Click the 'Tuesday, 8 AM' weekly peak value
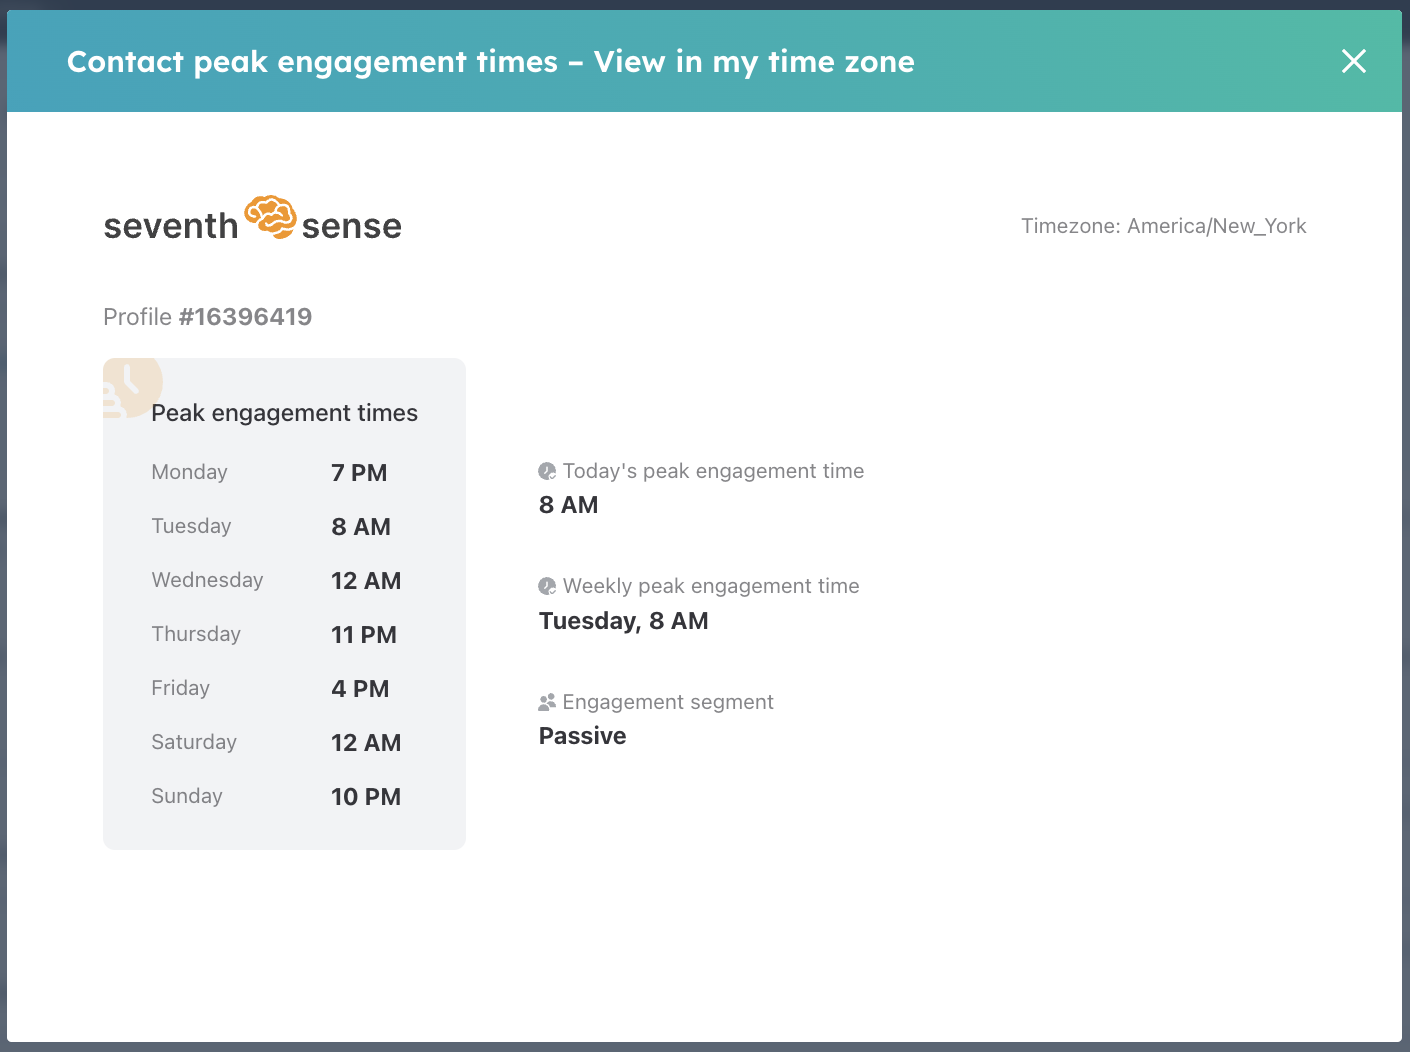 (623, 621)
